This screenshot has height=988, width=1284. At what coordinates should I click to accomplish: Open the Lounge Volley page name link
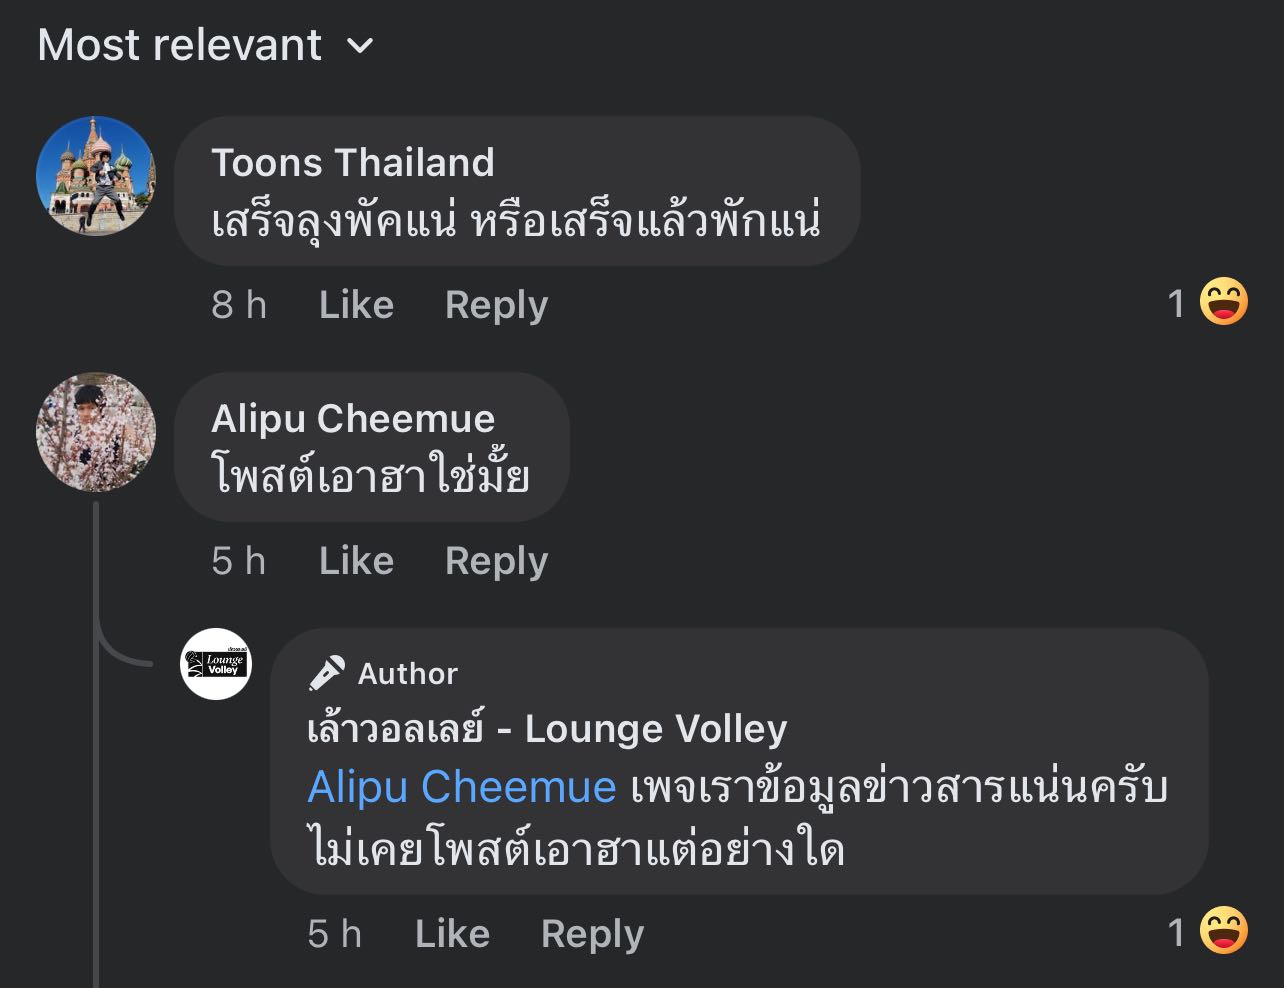547,729
